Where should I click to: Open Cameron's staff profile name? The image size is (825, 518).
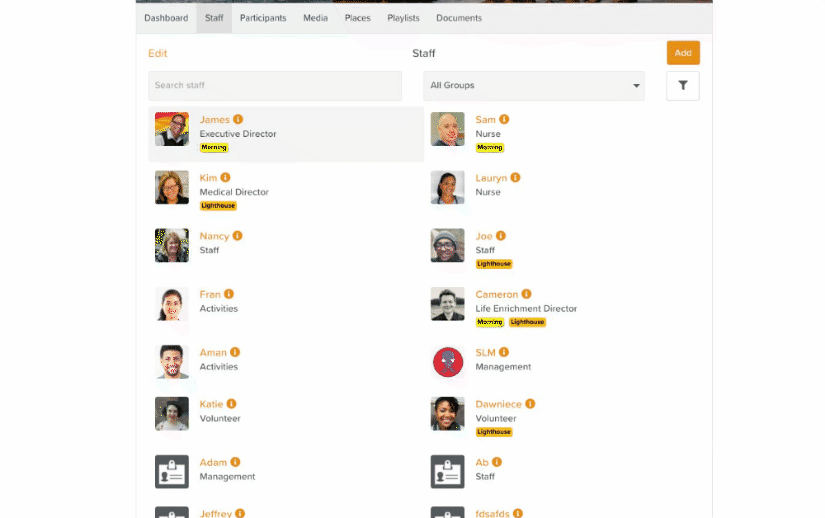(497, 294)
